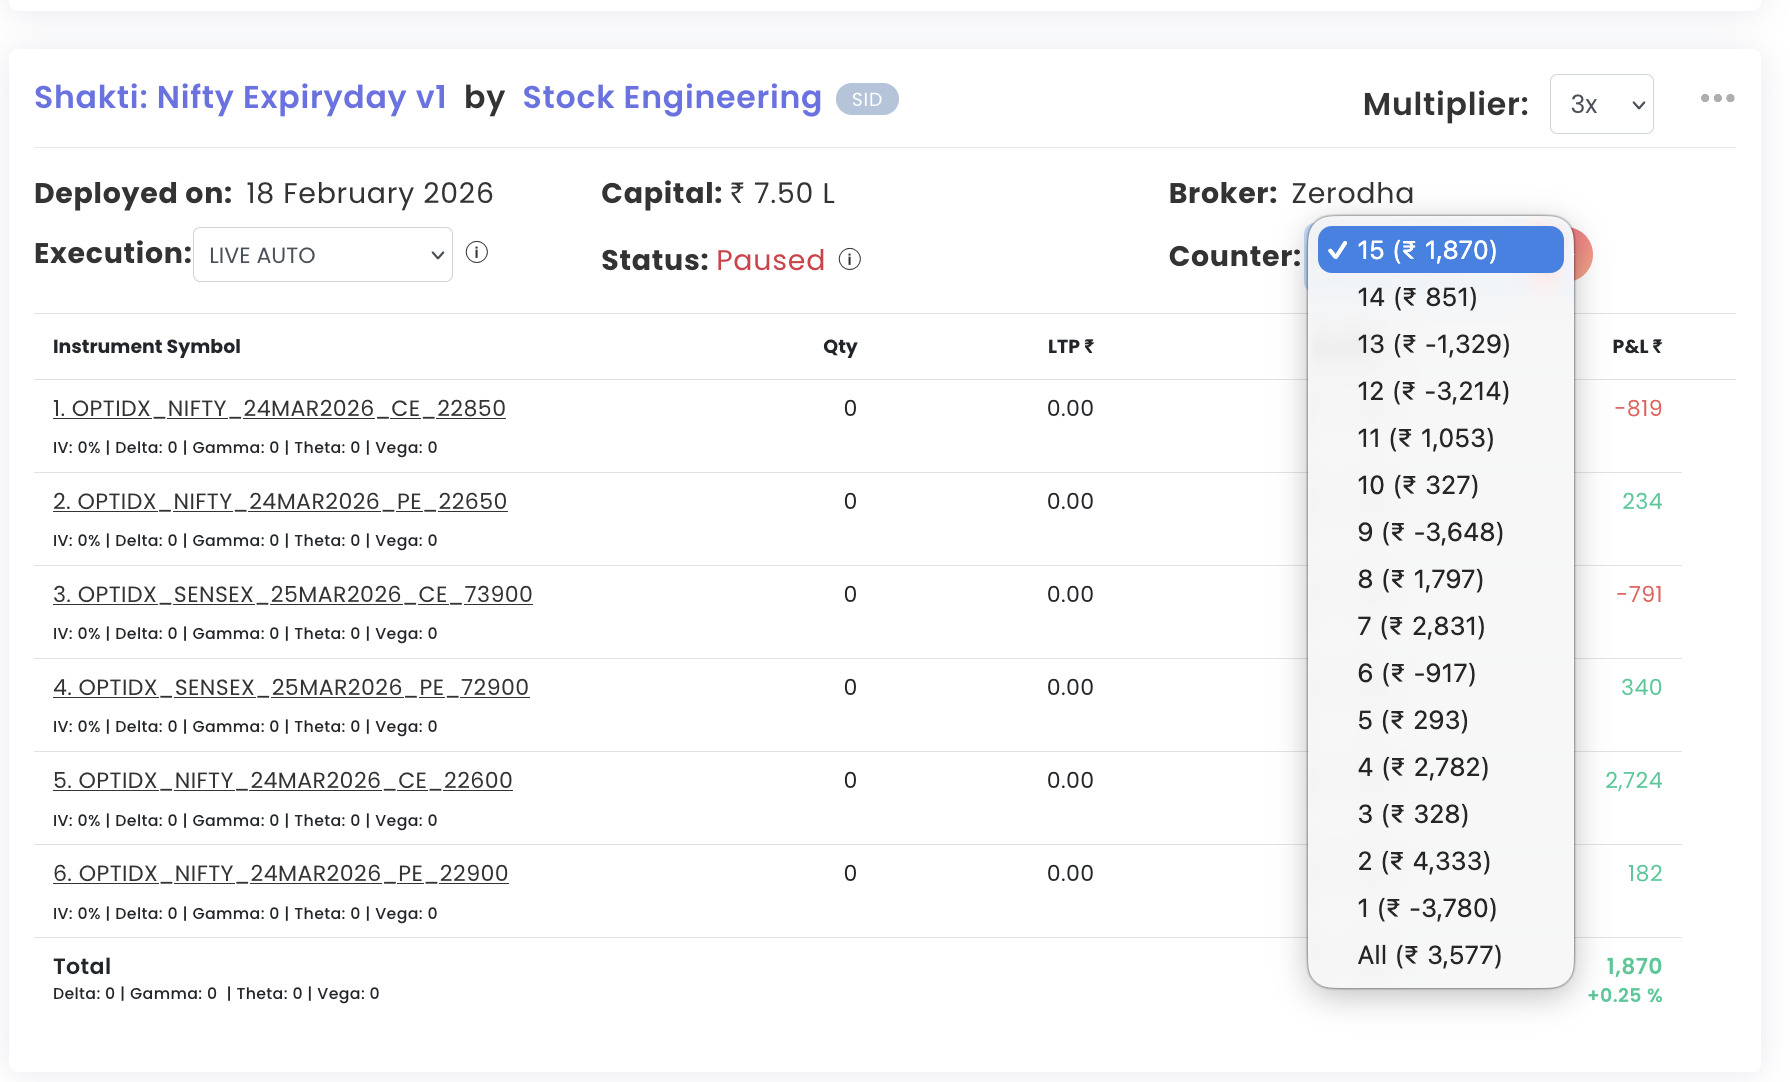Select counter 1 (₹ -3,780) option
Viewport: 1790px width, 1082px height.
[x=1427, y=908]
